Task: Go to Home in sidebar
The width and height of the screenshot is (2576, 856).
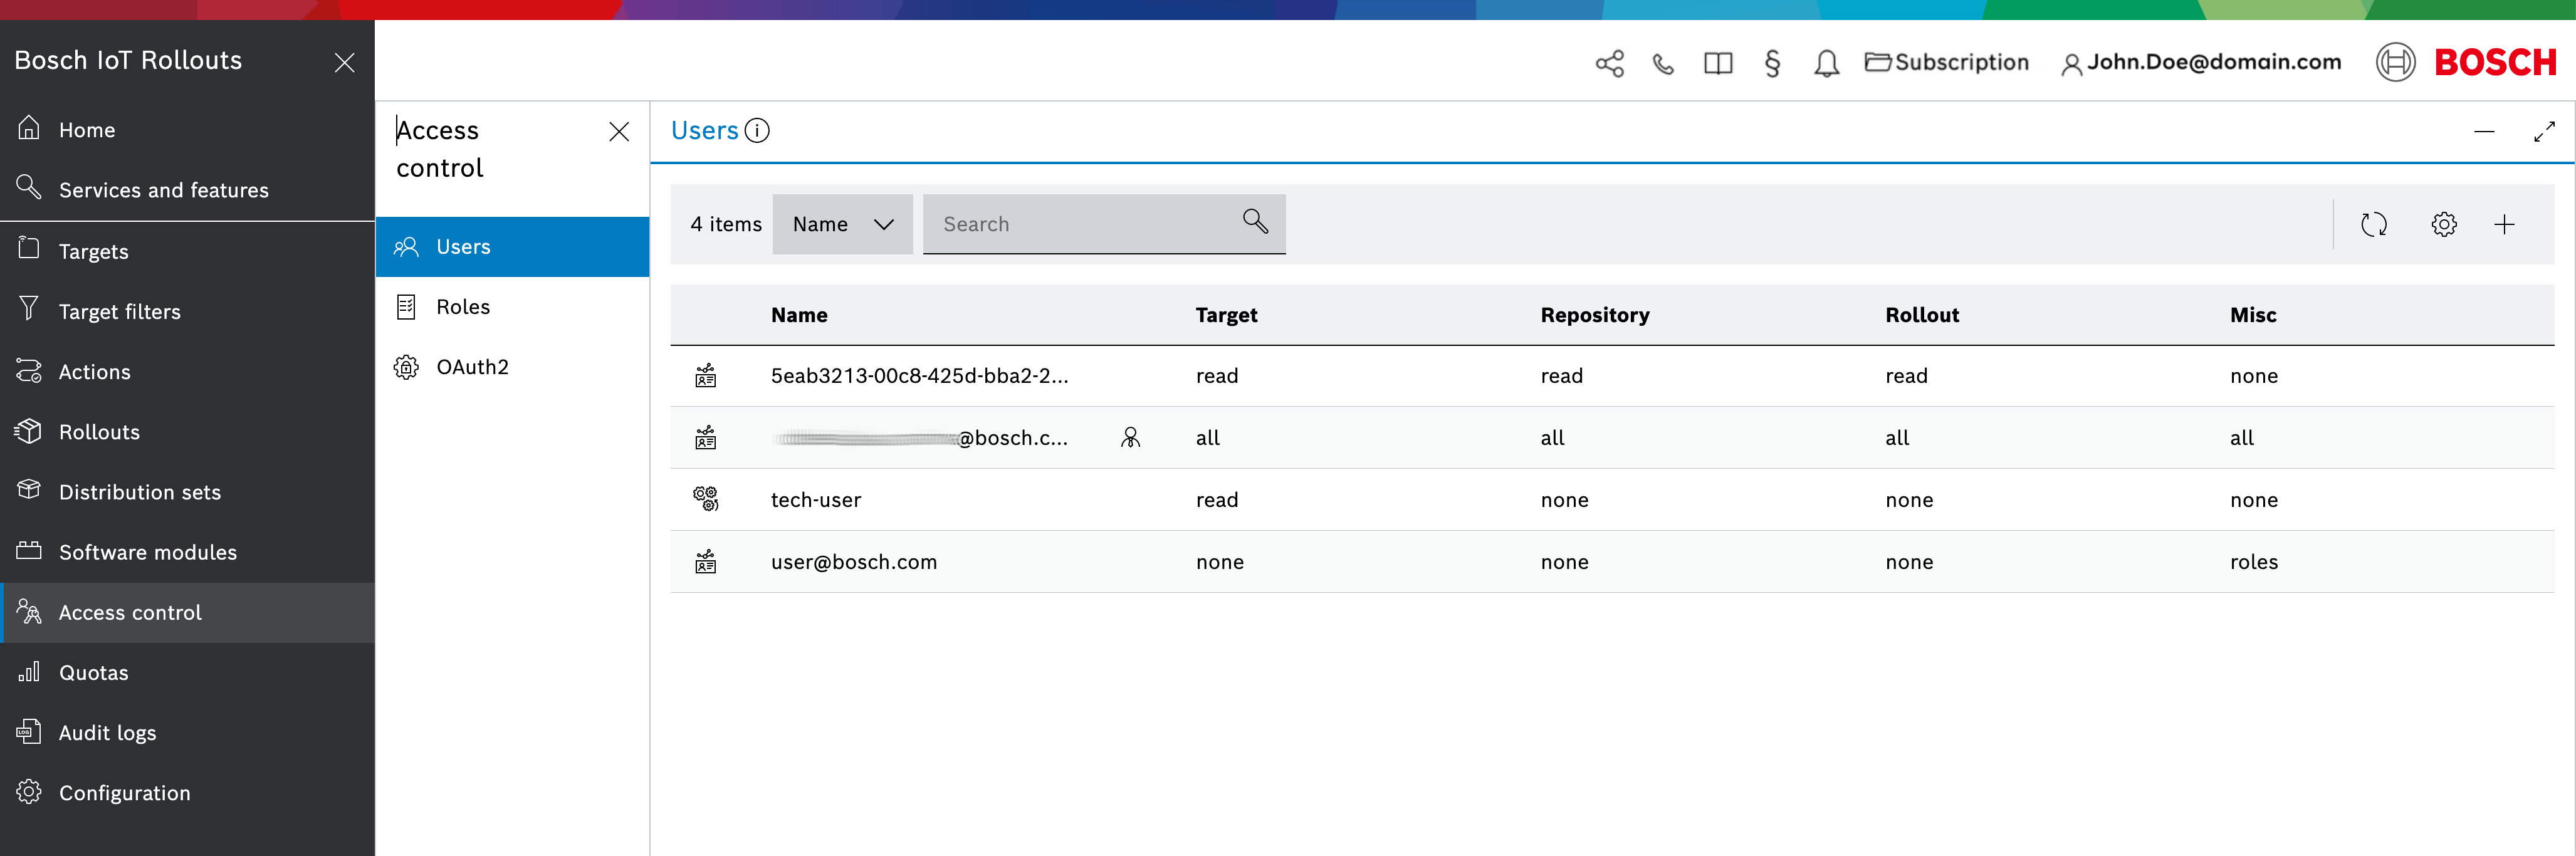Action: (187, 130)
